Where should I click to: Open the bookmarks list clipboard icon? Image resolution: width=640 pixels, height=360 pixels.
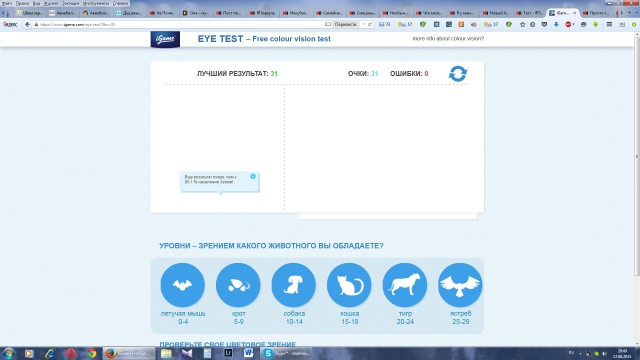click(x=533, y=24)
